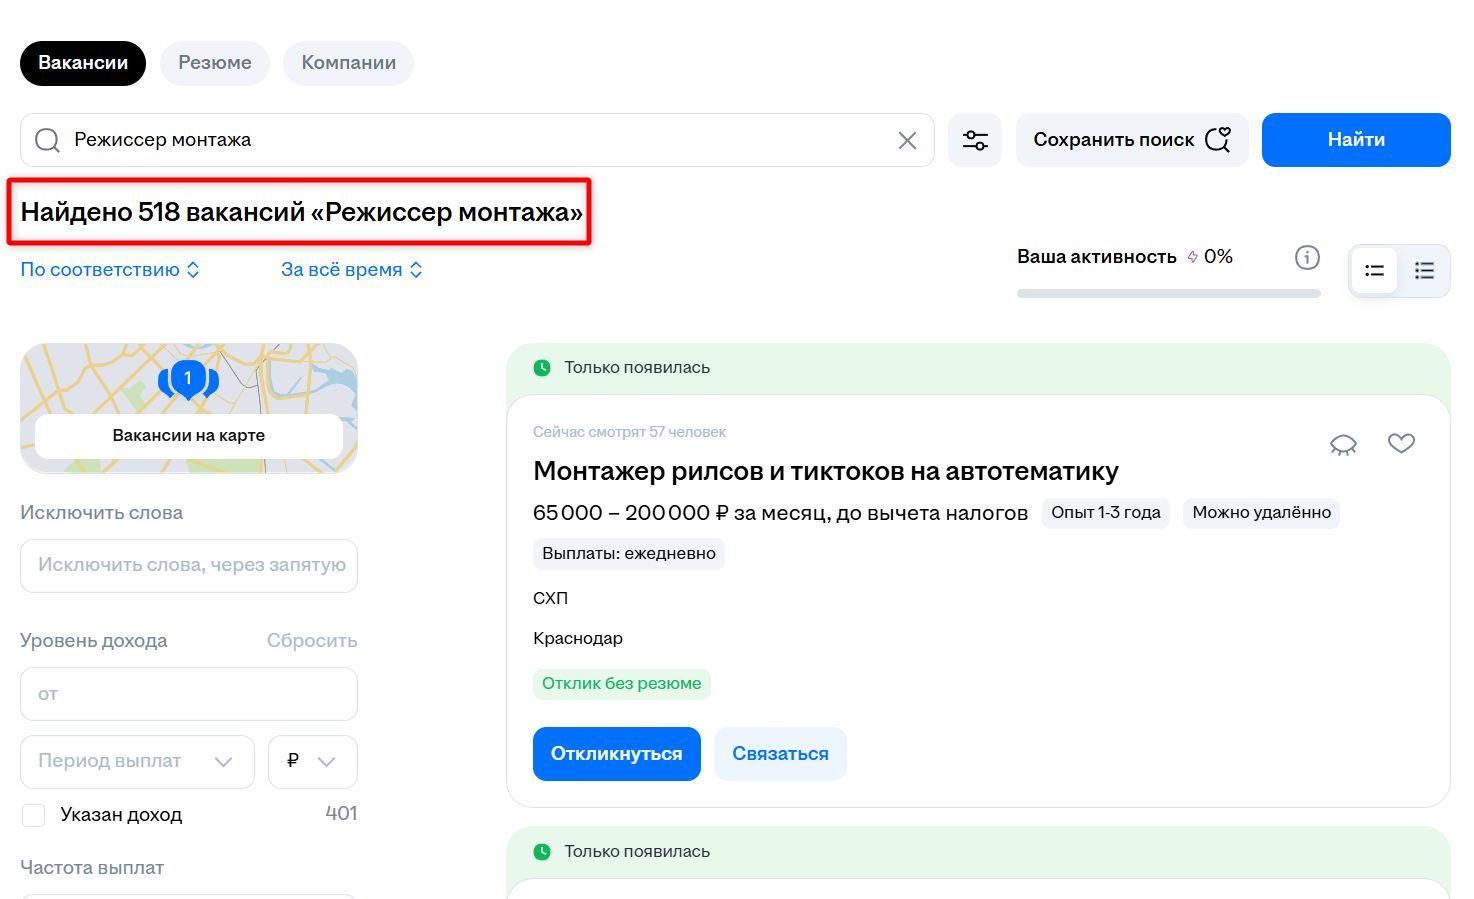Click the 401 count next to Указан доход
Screen dimensions: 1474x899
[x=341, y=814]
